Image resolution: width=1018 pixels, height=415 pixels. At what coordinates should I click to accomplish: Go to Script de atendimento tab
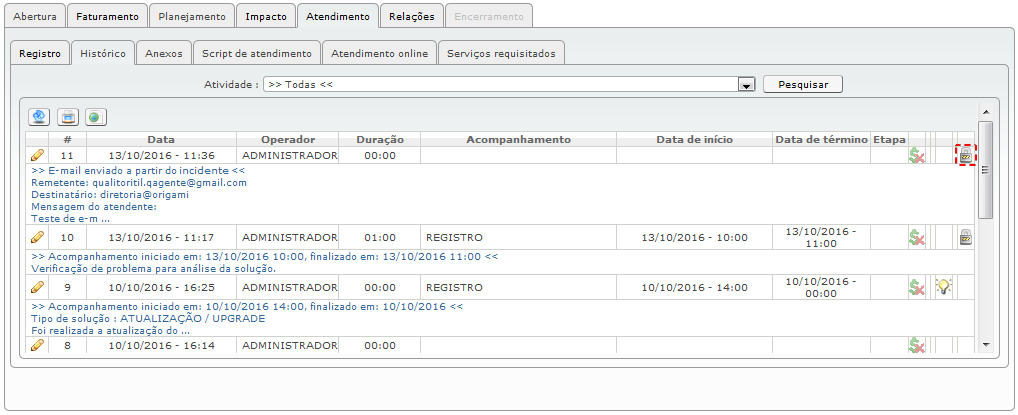pos(257,53)
